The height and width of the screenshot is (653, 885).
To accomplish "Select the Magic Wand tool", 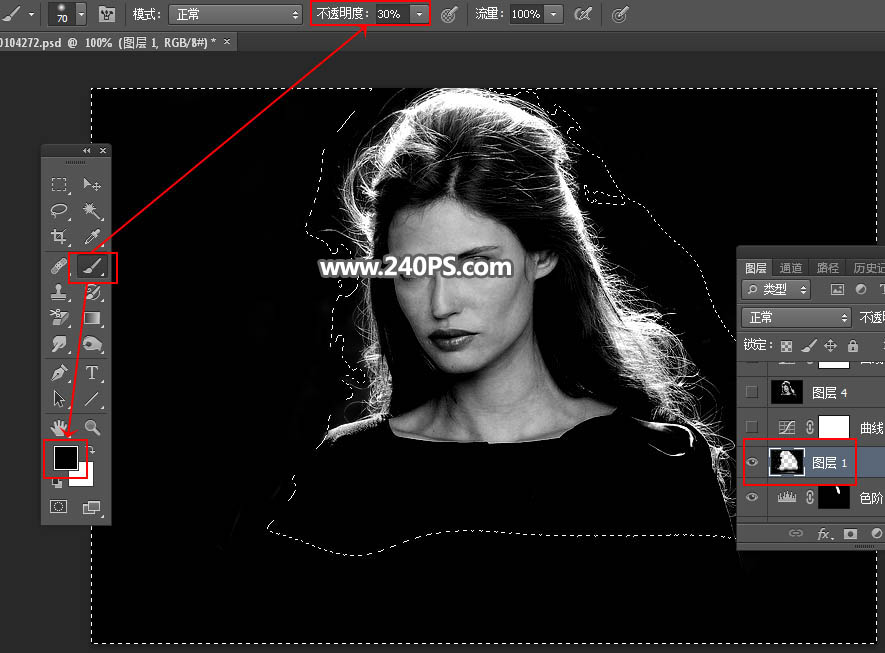I will (92, 211).
